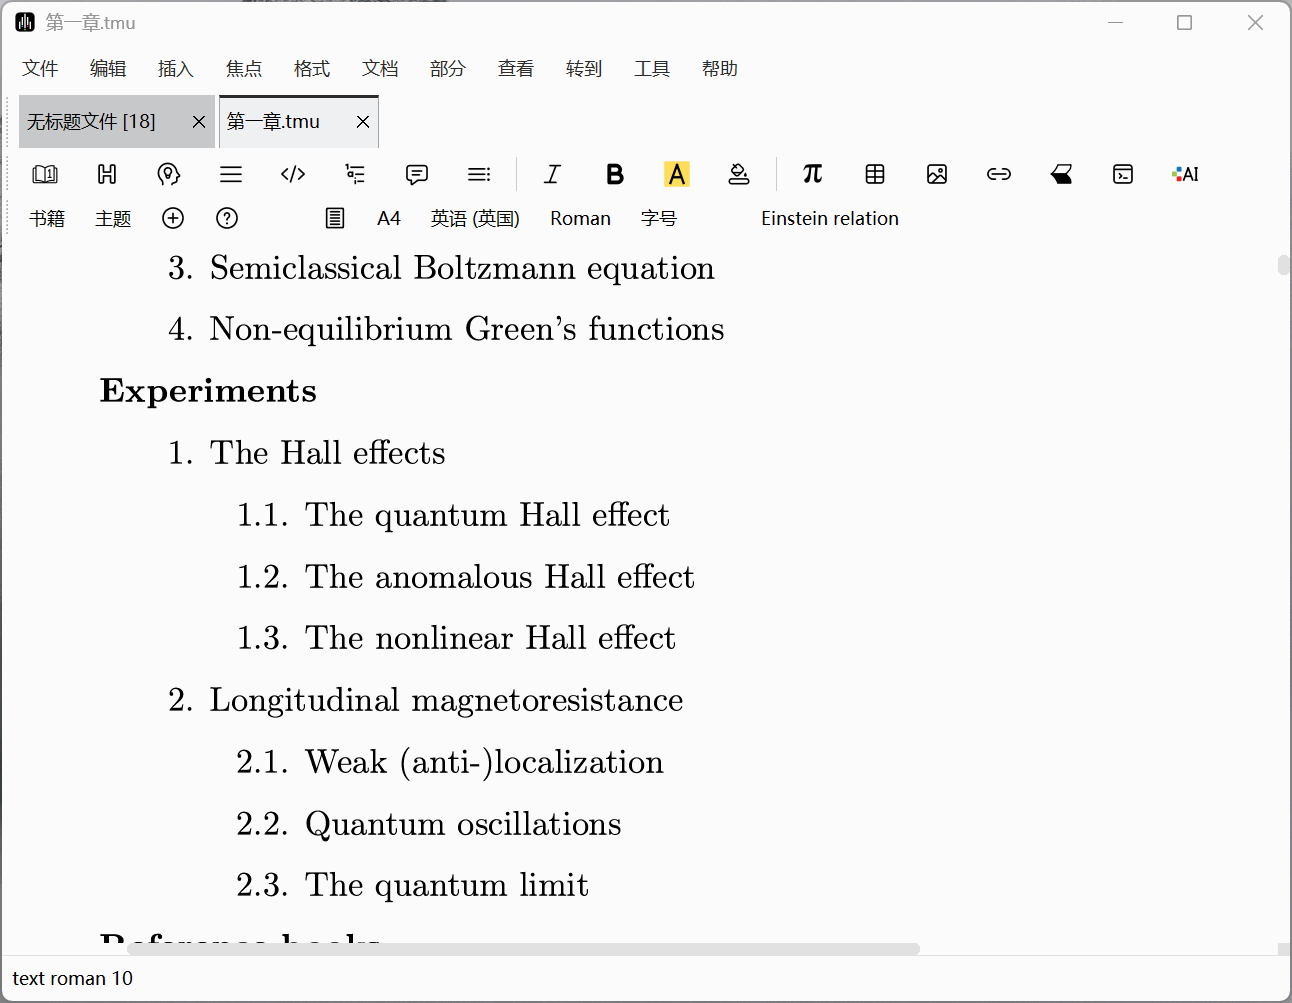Screen dimensions: 1292x1003
Task: Open the 格式 menu
Action: pos(312,68)
